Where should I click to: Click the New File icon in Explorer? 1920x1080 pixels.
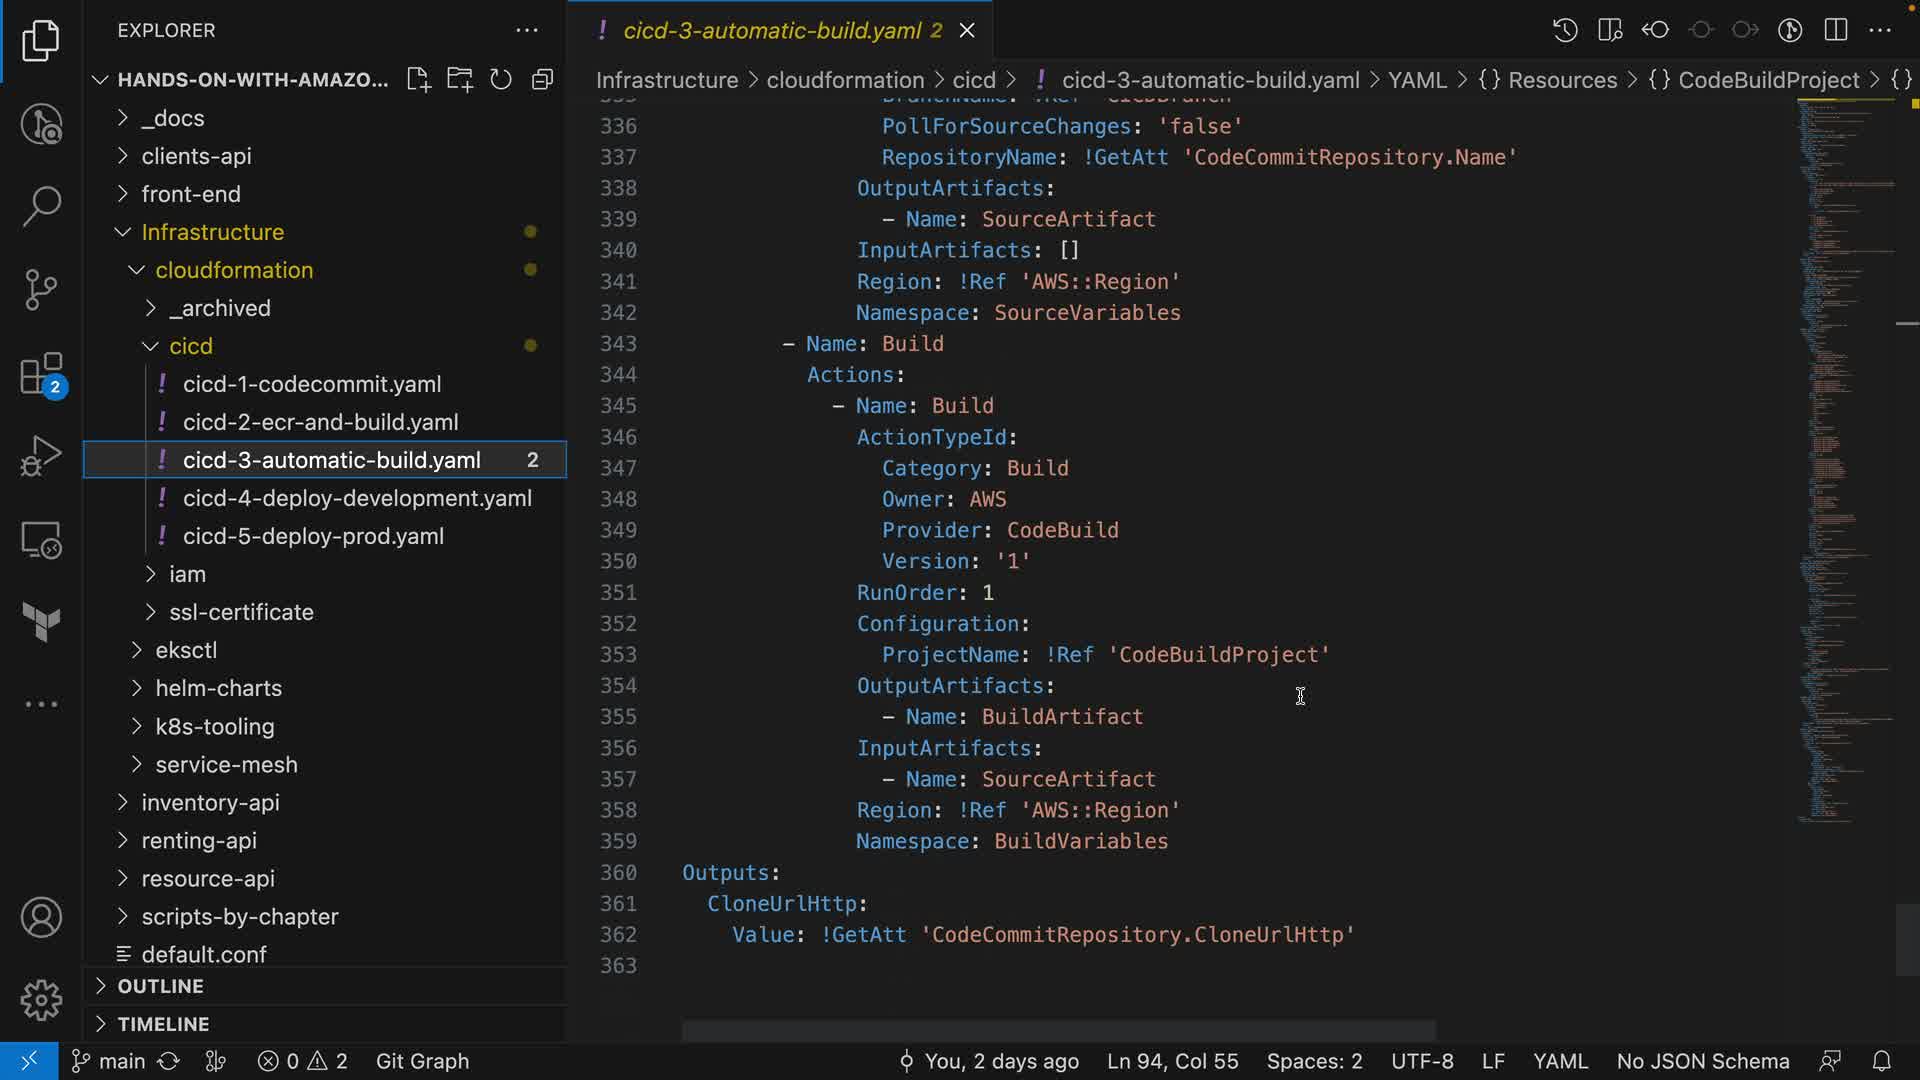pyautogui.click(x=418, y=80)
